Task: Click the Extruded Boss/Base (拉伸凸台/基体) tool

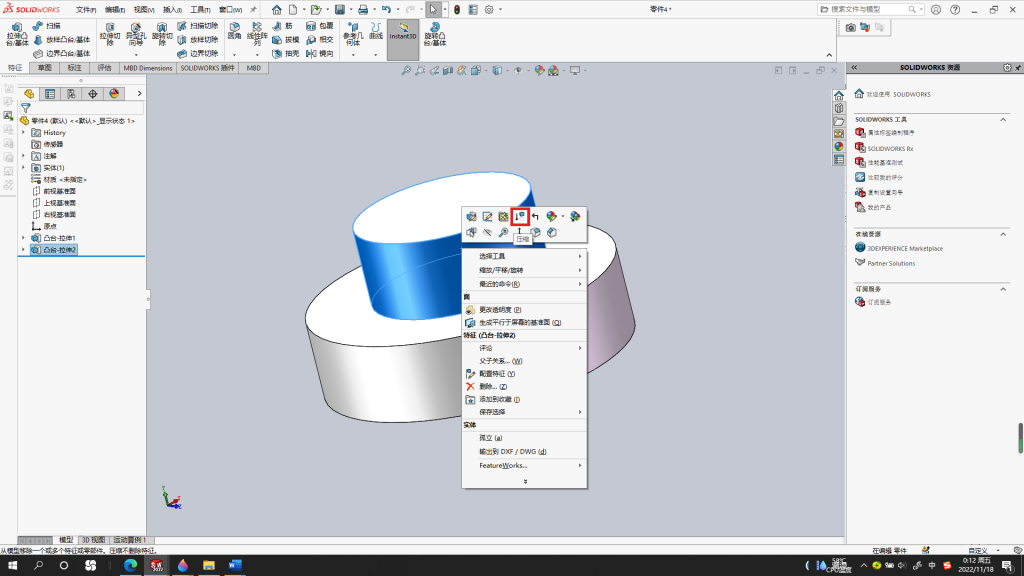Action: click(17, 34)
